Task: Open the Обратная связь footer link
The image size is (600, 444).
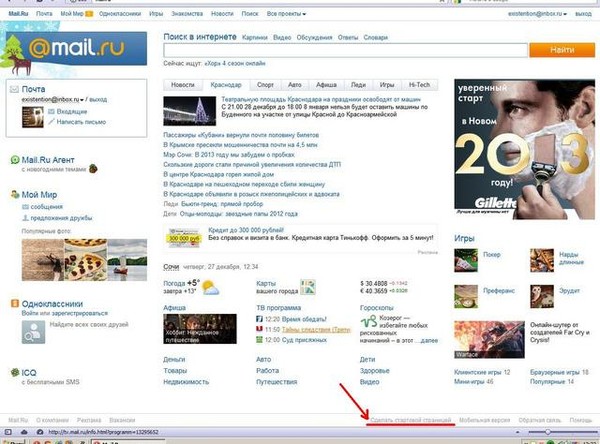Action: [540, 420]
